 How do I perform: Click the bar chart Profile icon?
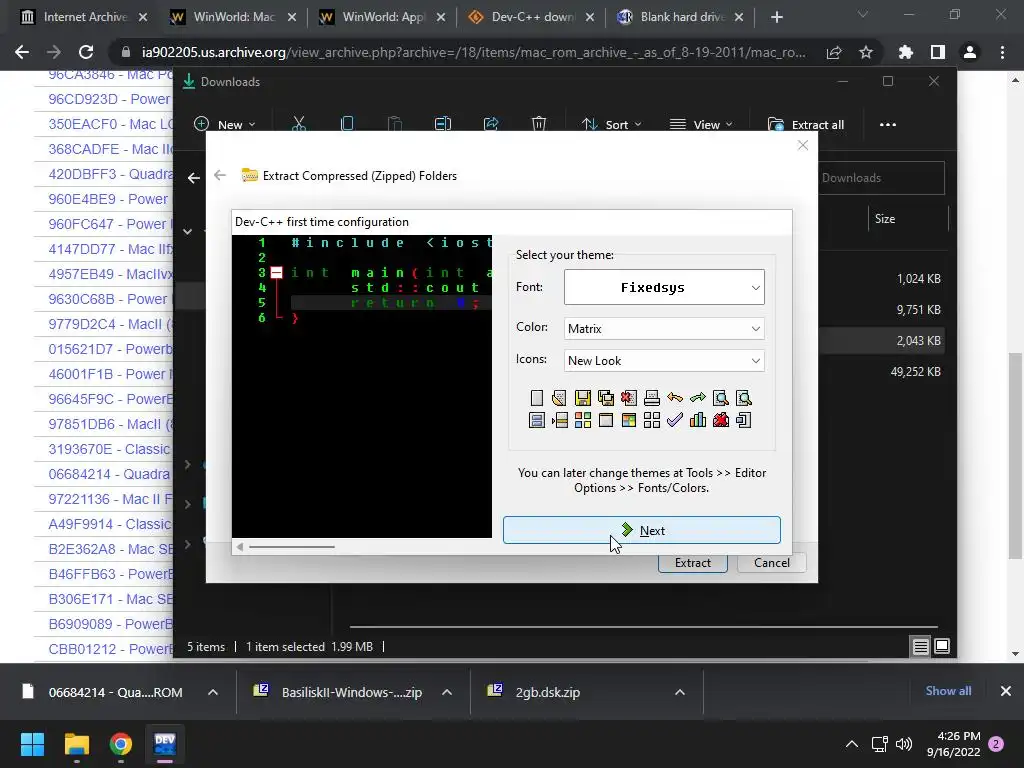697,420
